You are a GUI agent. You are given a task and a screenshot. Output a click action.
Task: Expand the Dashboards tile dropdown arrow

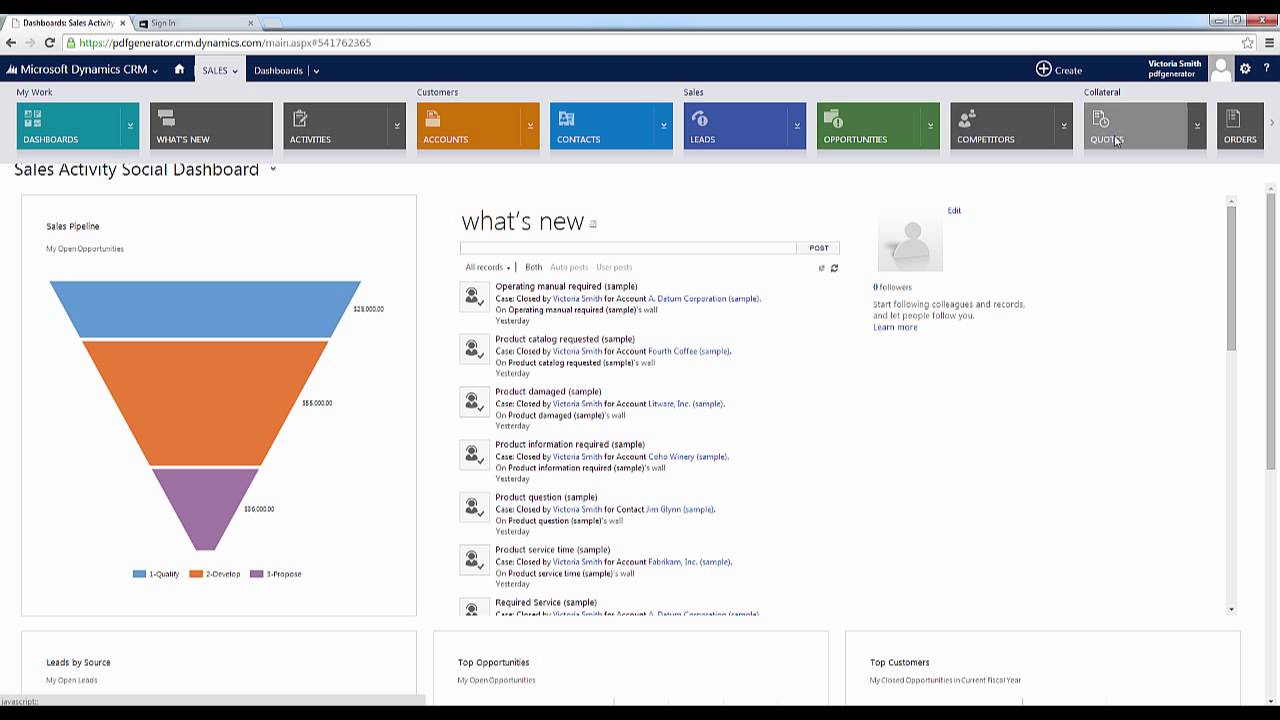[130, 126]
